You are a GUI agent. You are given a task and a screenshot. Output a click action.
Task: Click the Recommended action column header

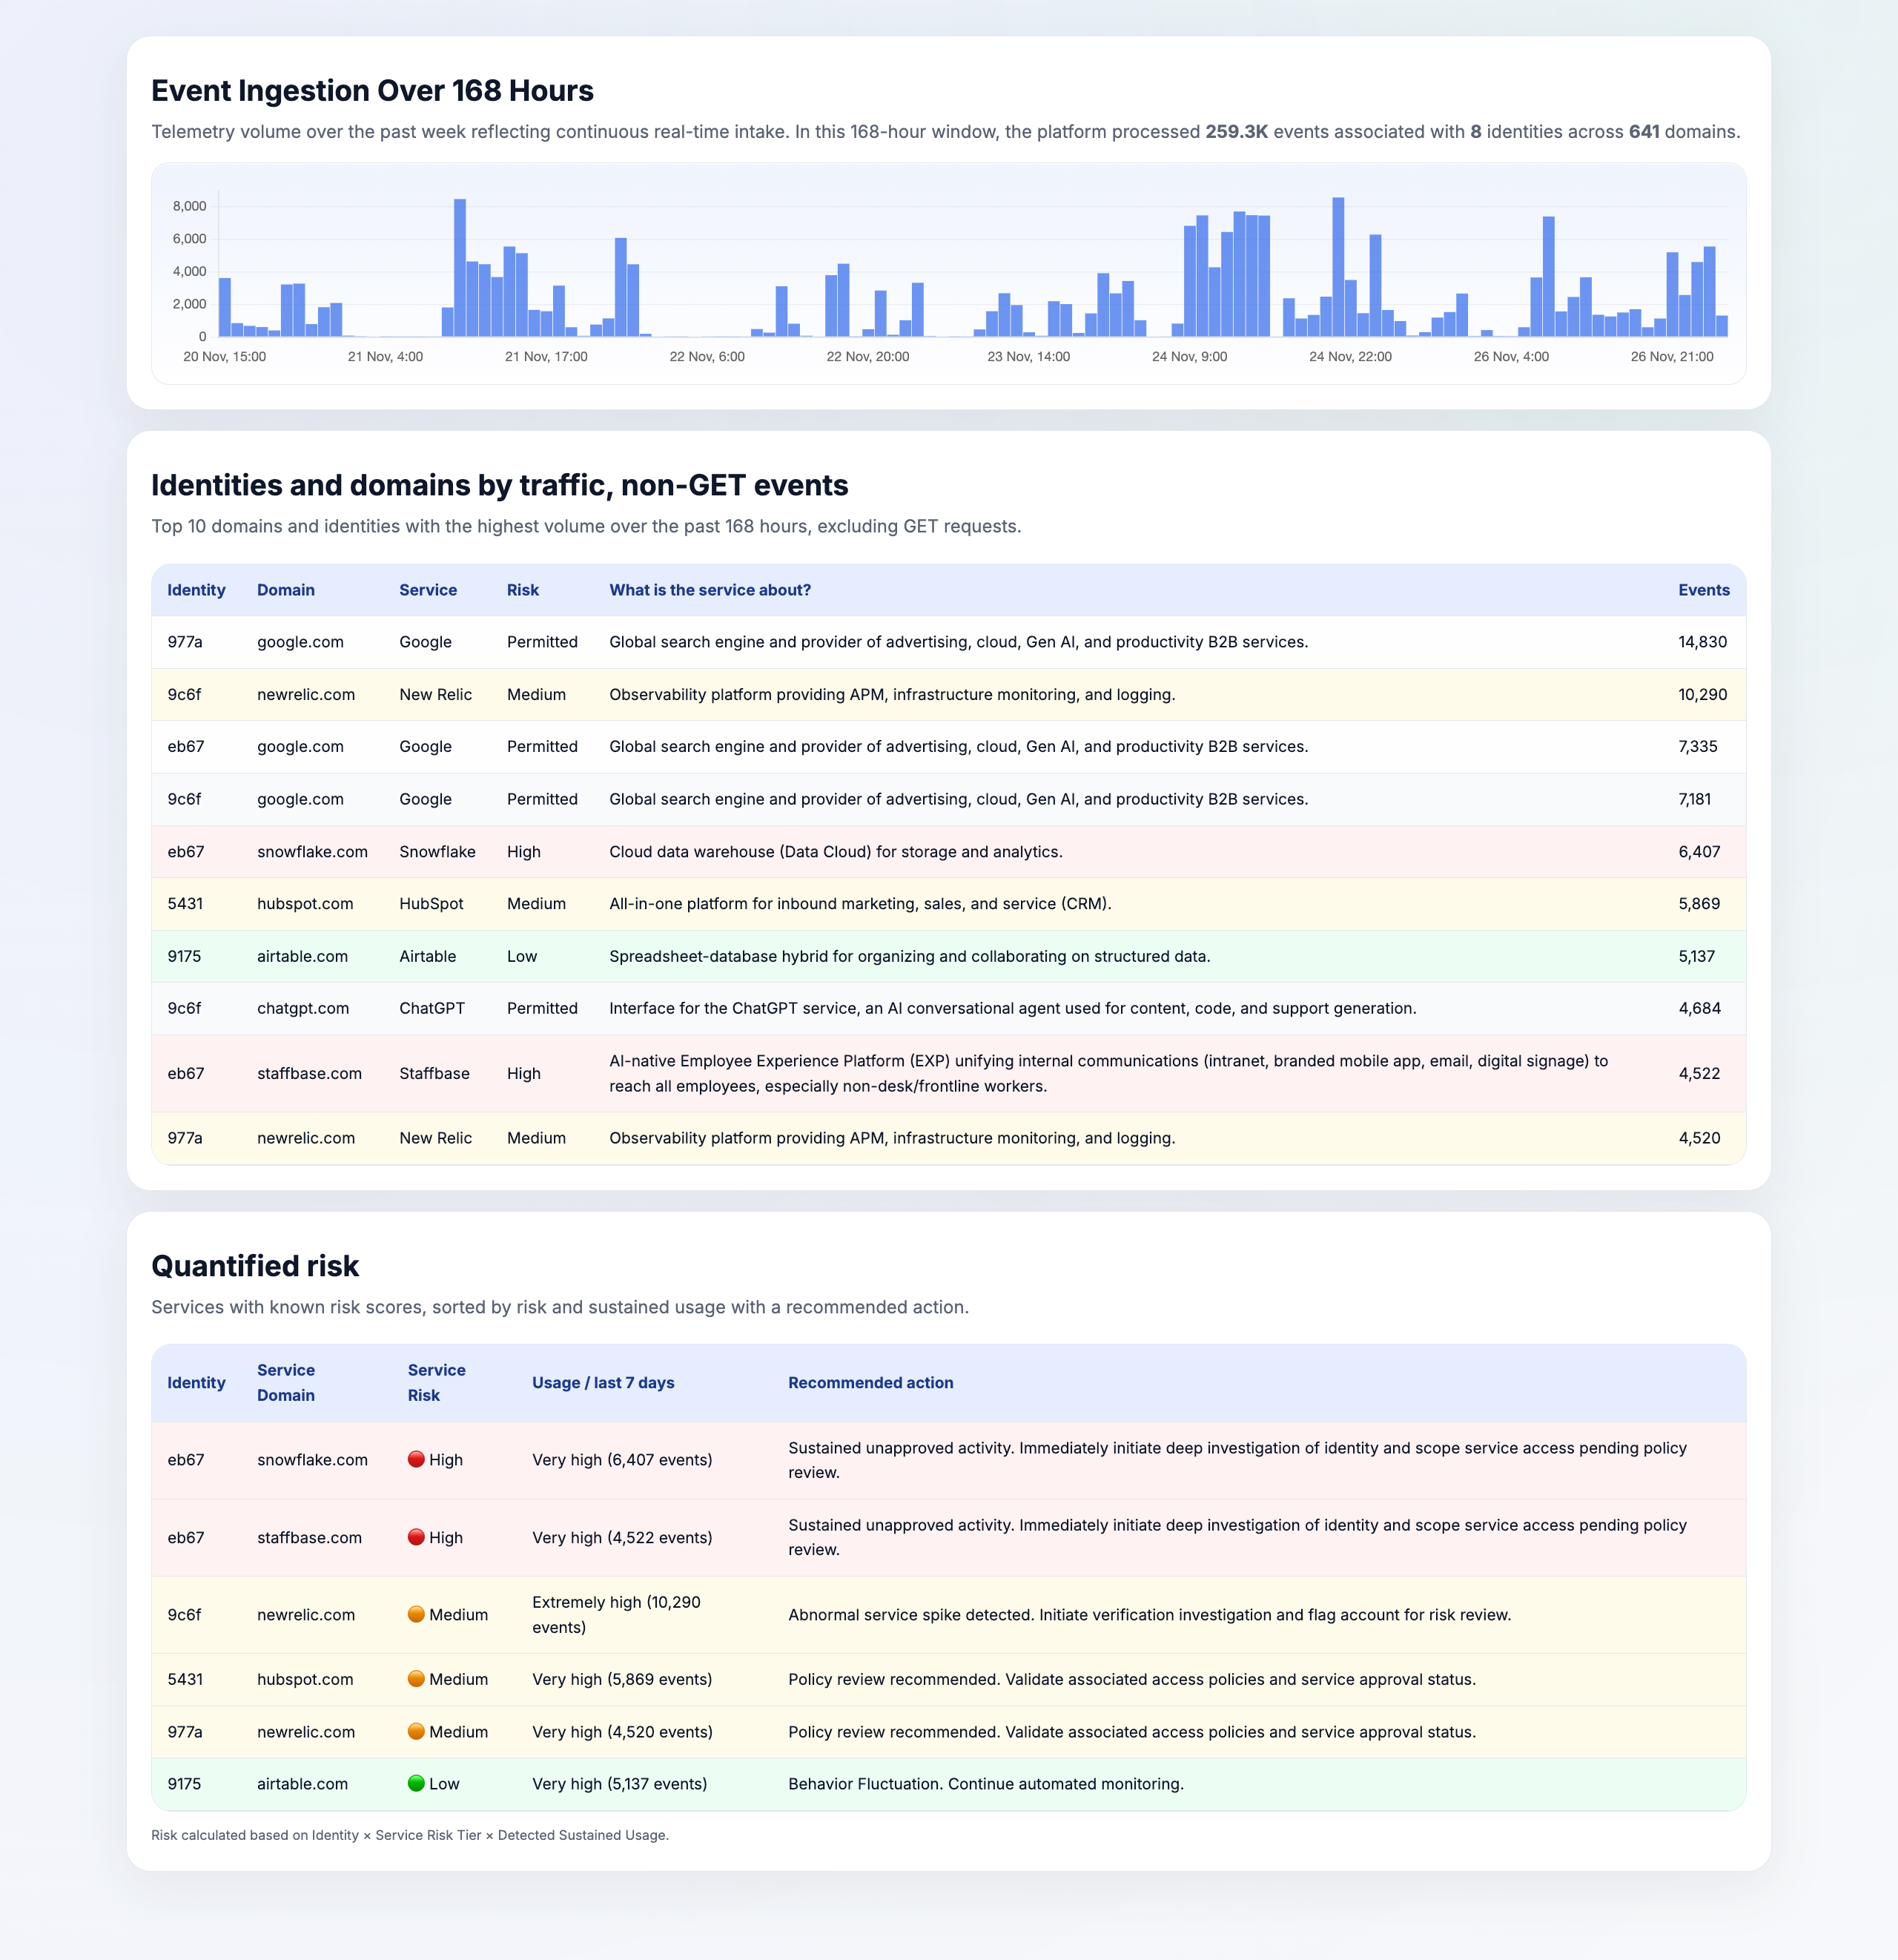coord(871,1382)
